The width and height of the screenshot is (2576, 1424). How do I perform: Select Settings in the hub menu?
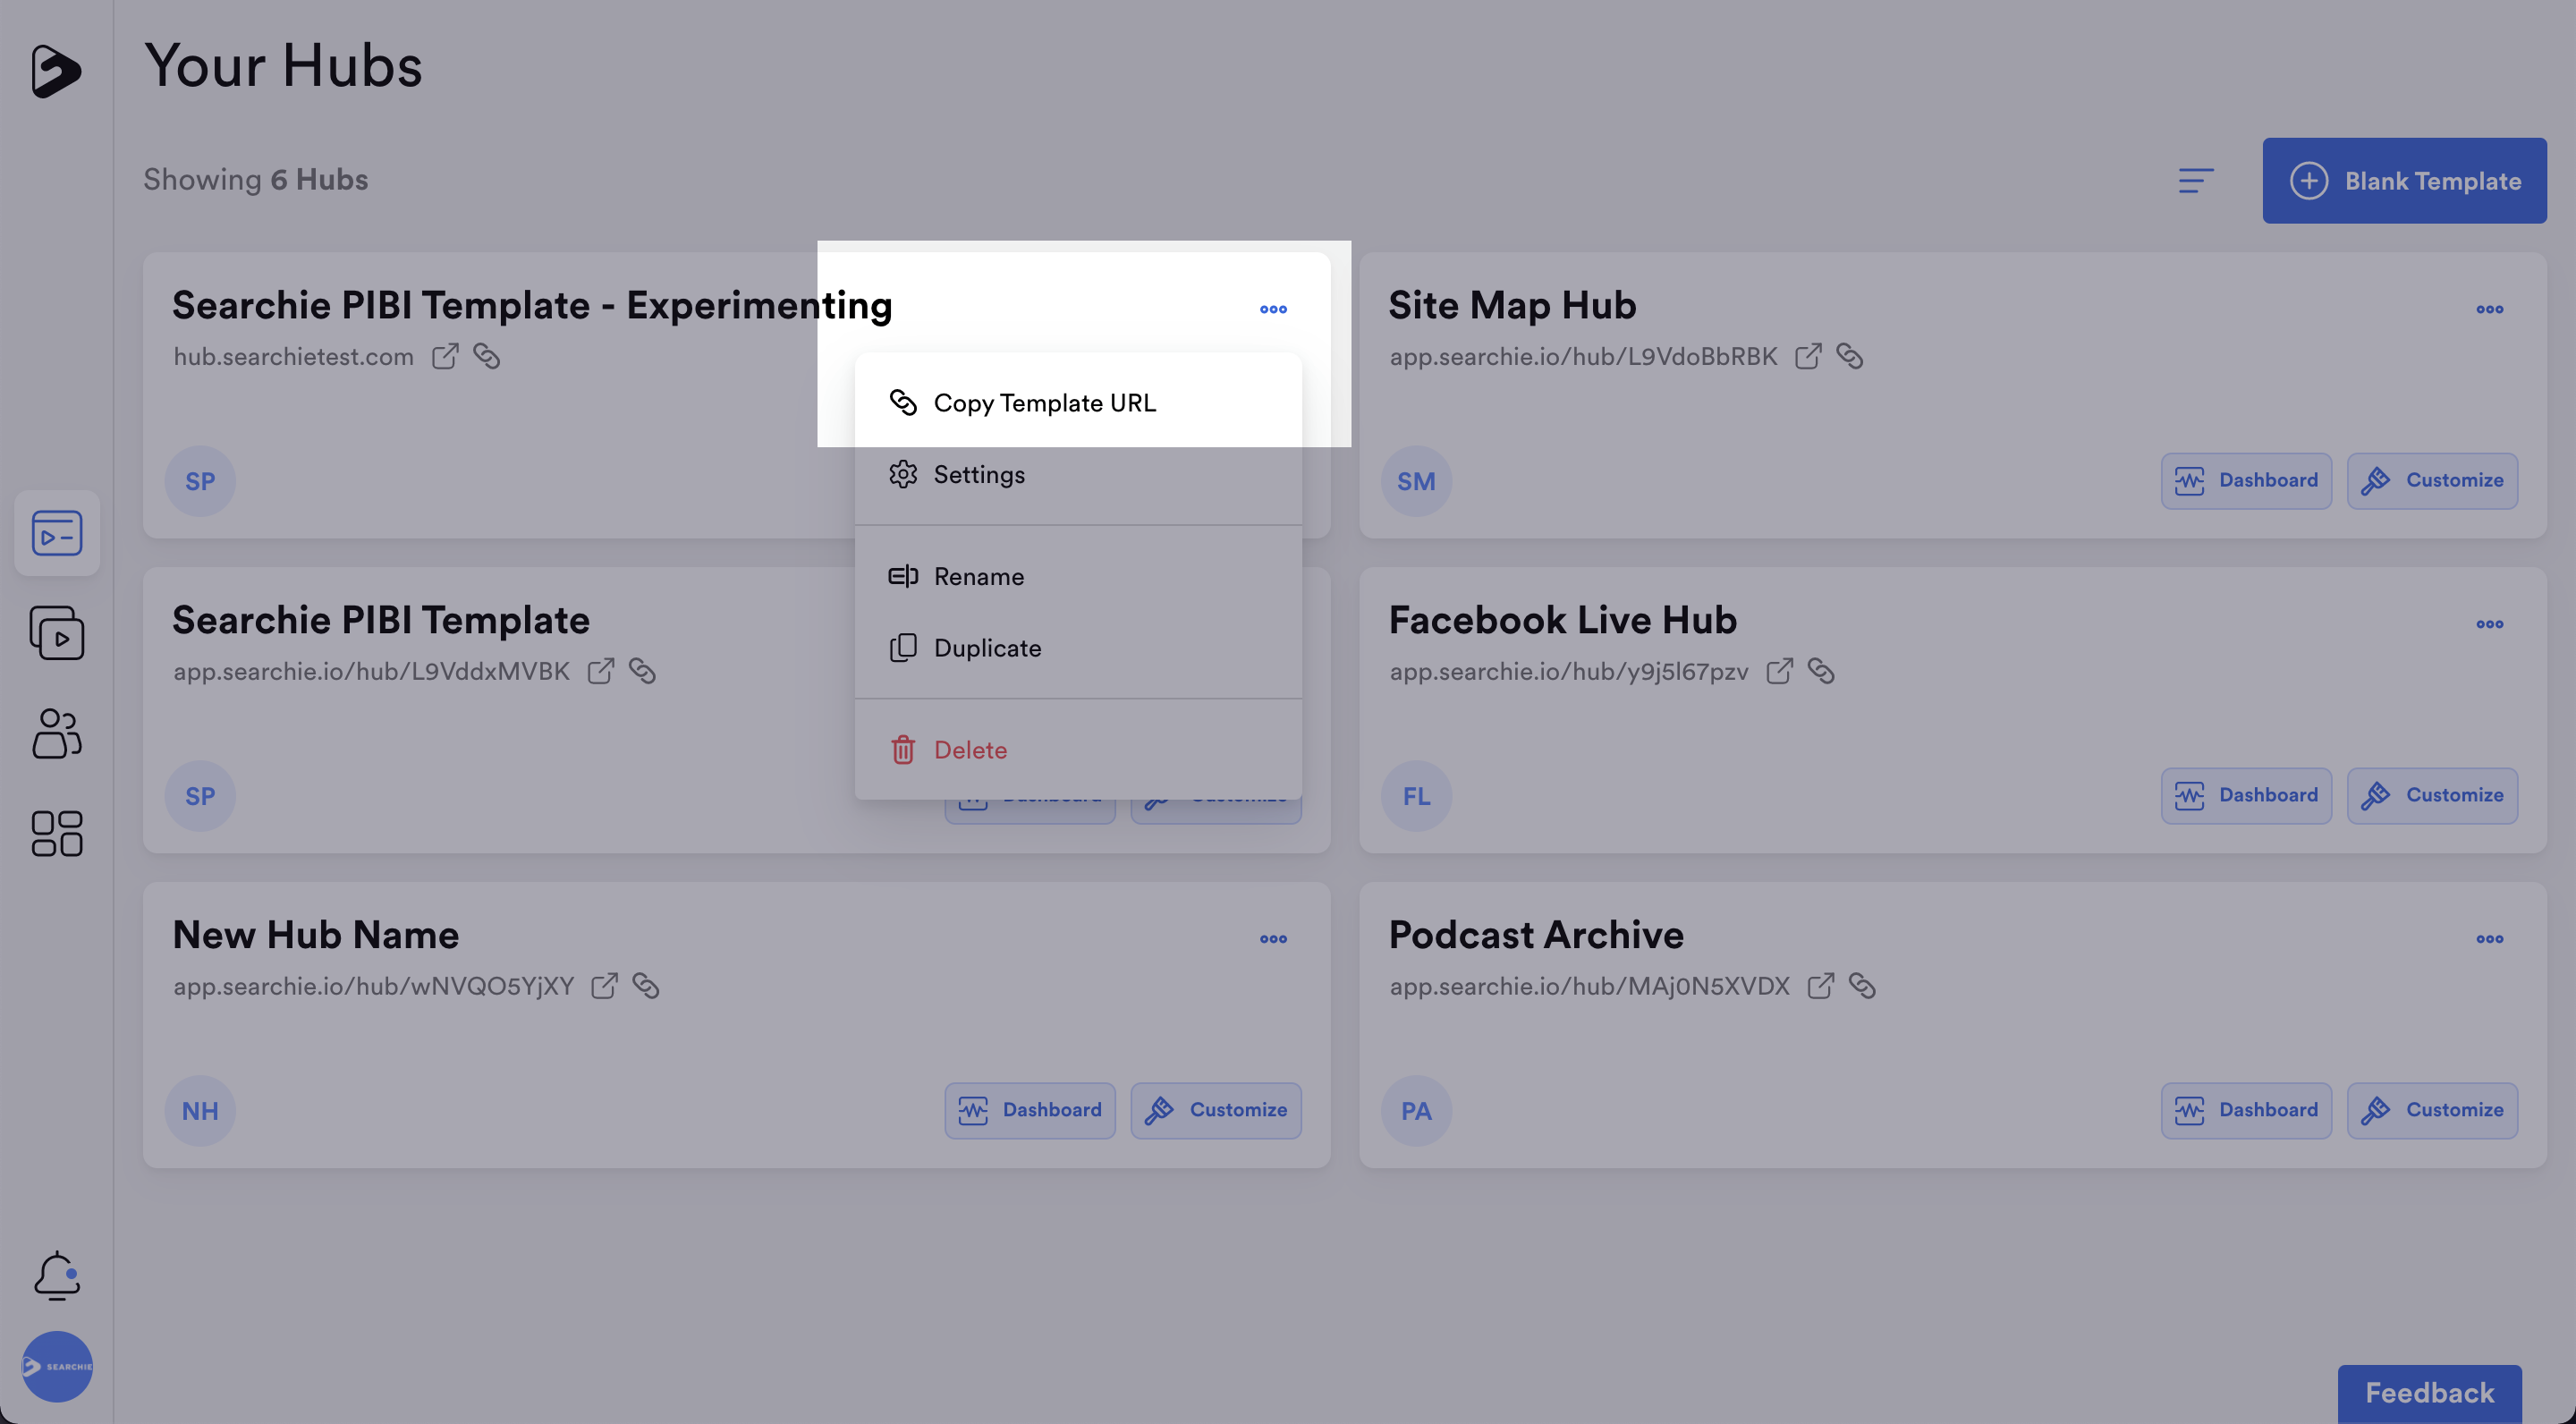pyautogui.click(x=1078, y=475)
